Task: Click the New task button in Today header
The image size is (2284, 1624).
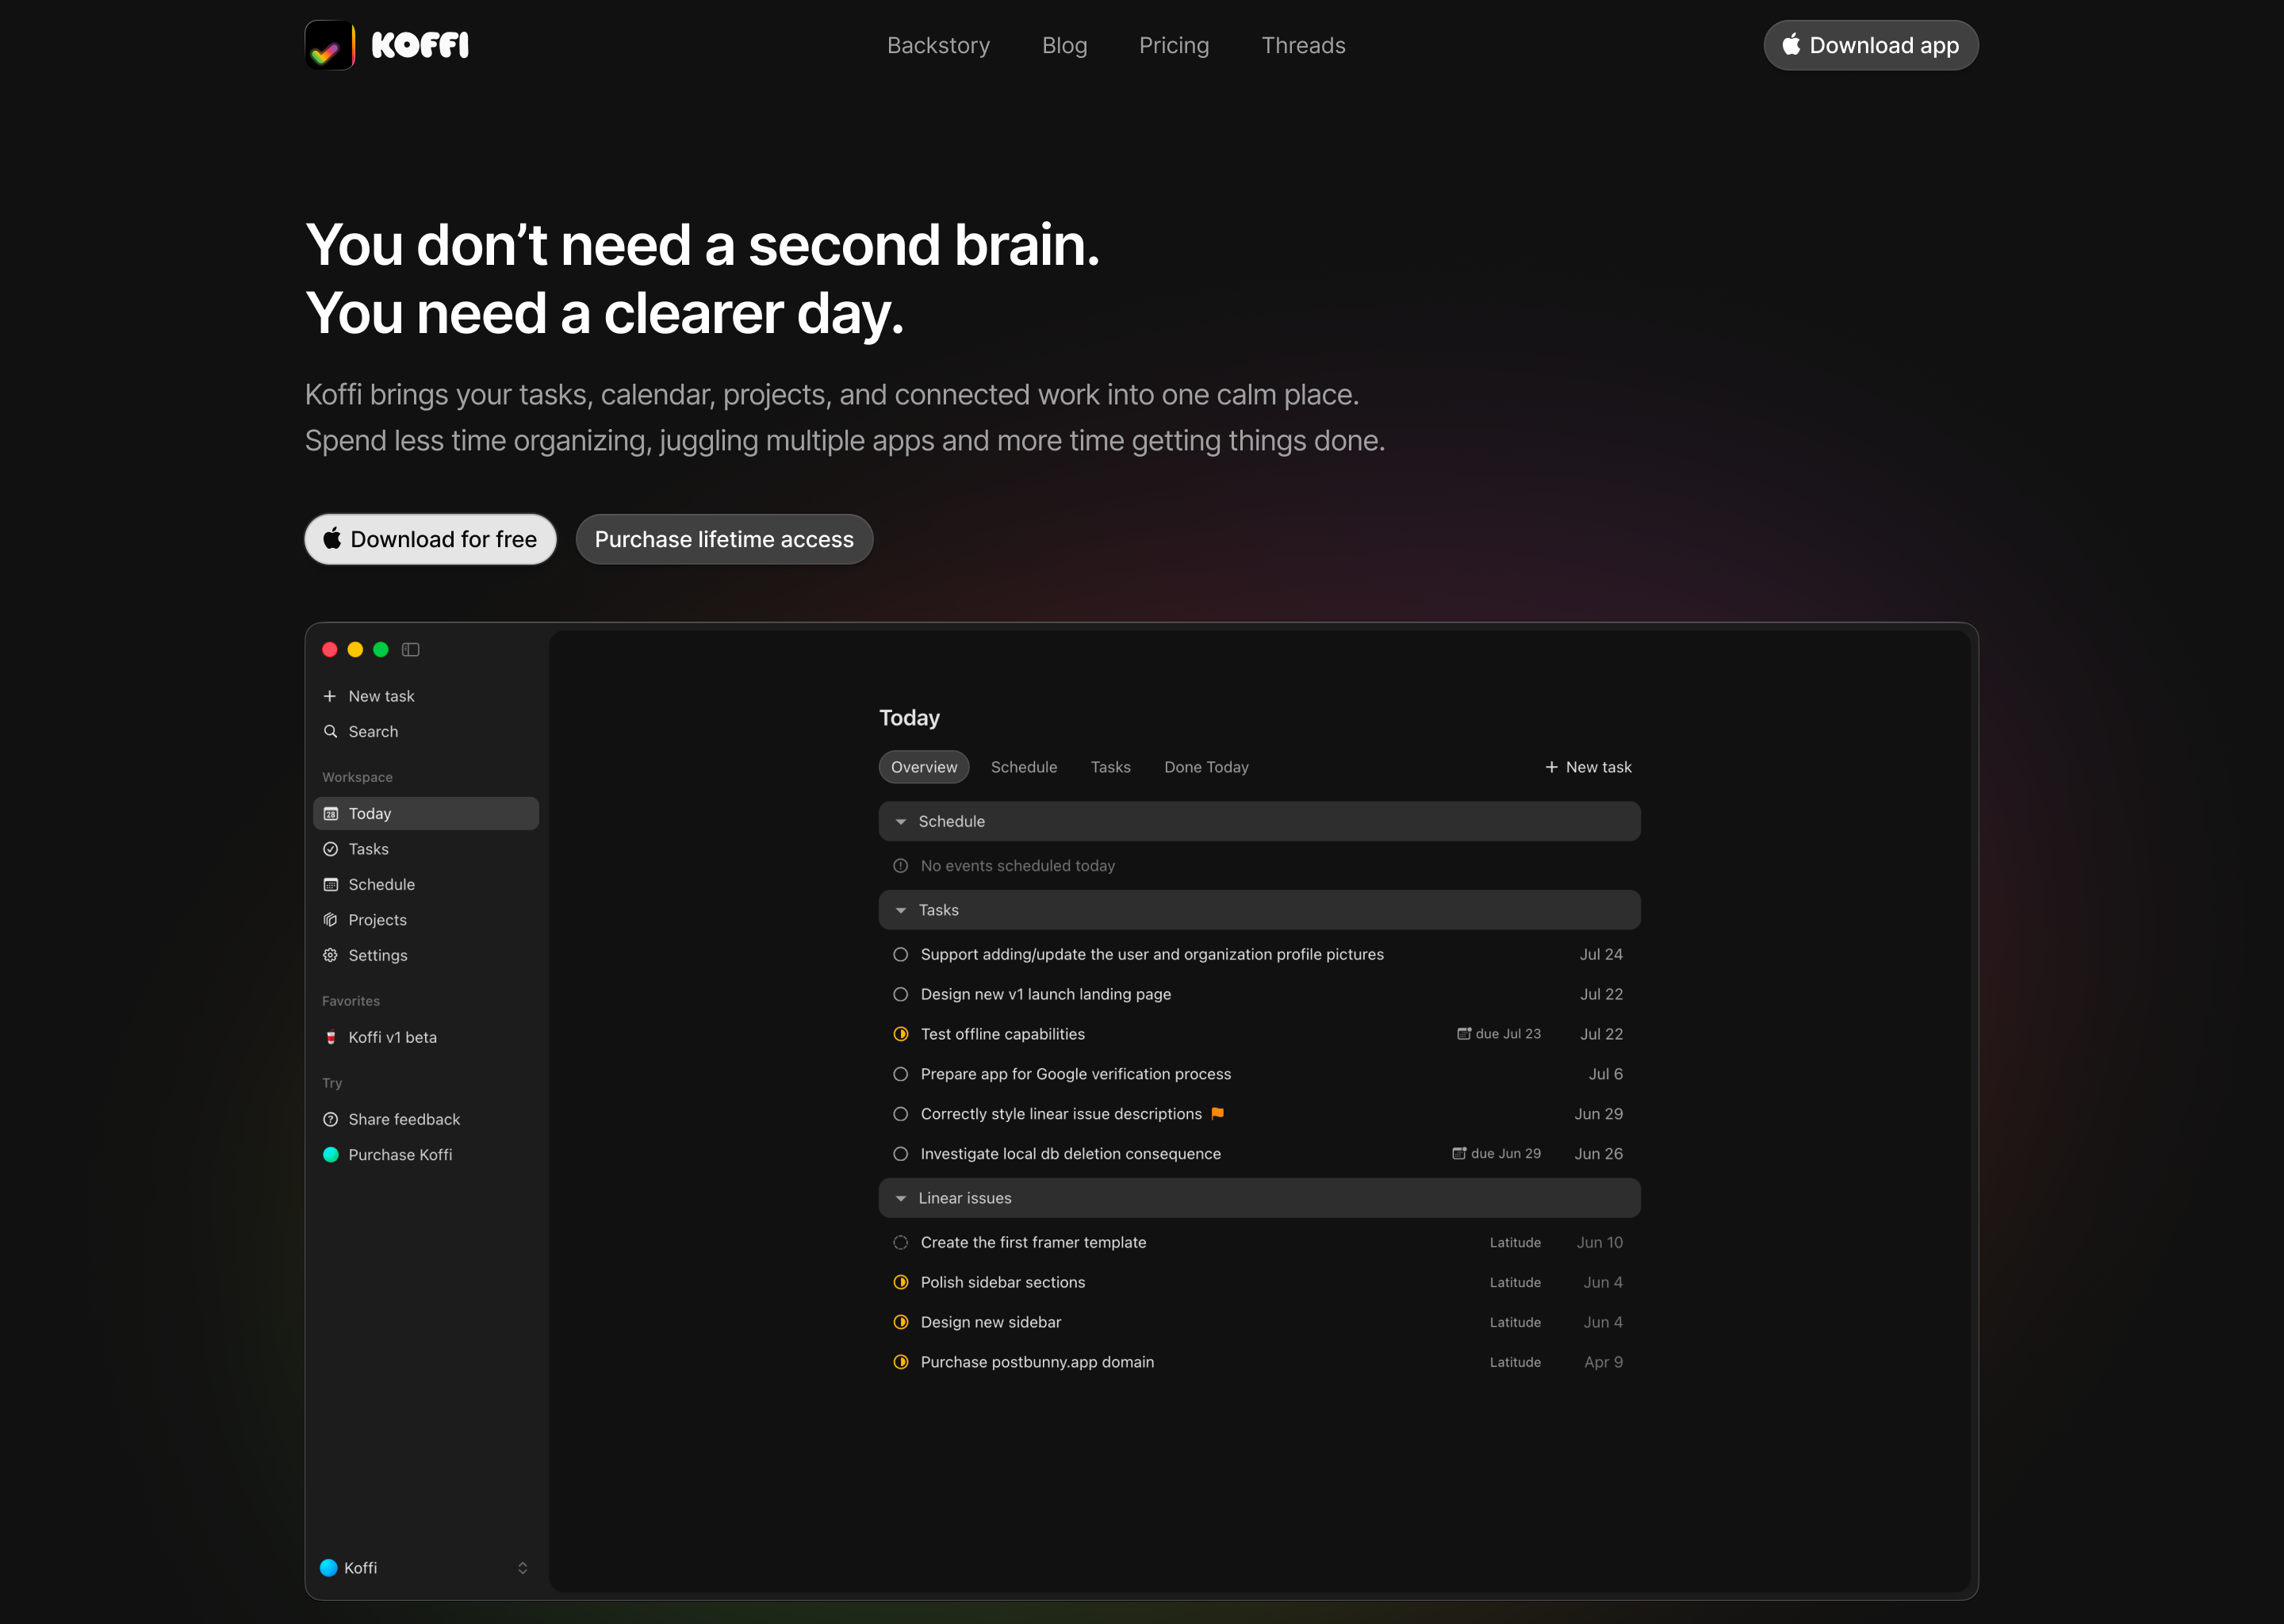Action: 1588,767
